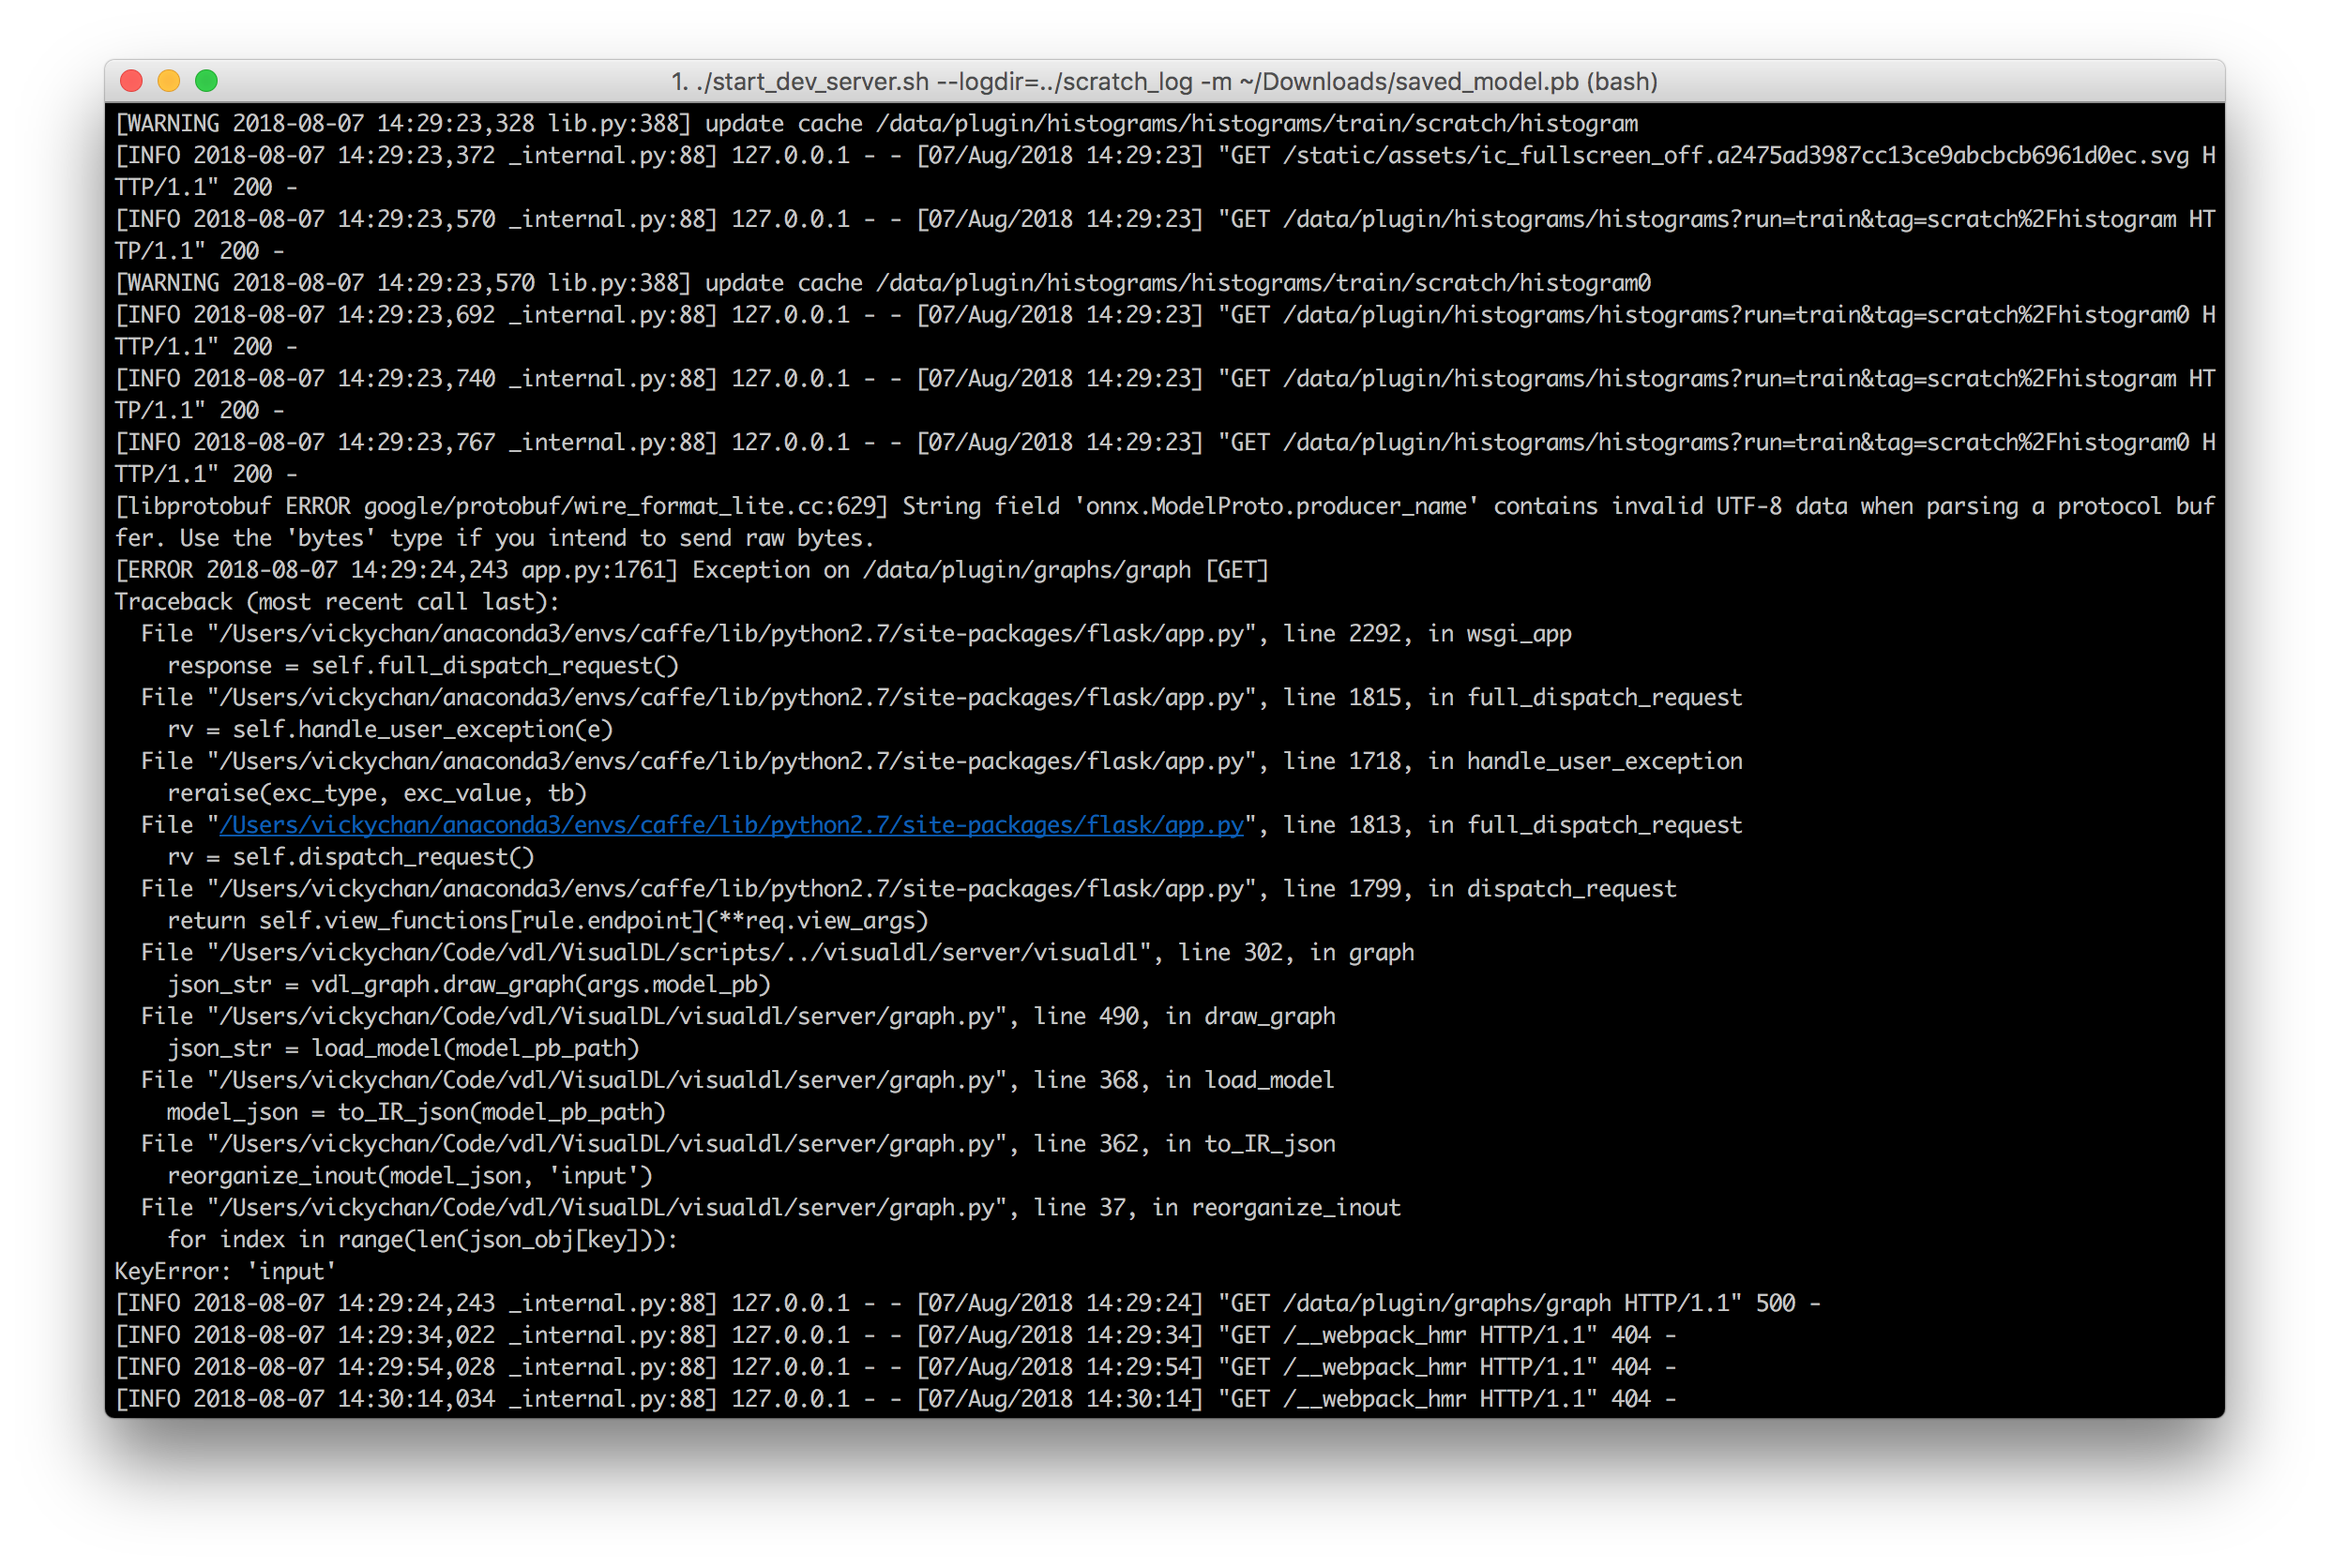Click the 'for index in range(len(json_obj[key]))' line
2330x1568 pixels.
click(x=422, y=1240)
